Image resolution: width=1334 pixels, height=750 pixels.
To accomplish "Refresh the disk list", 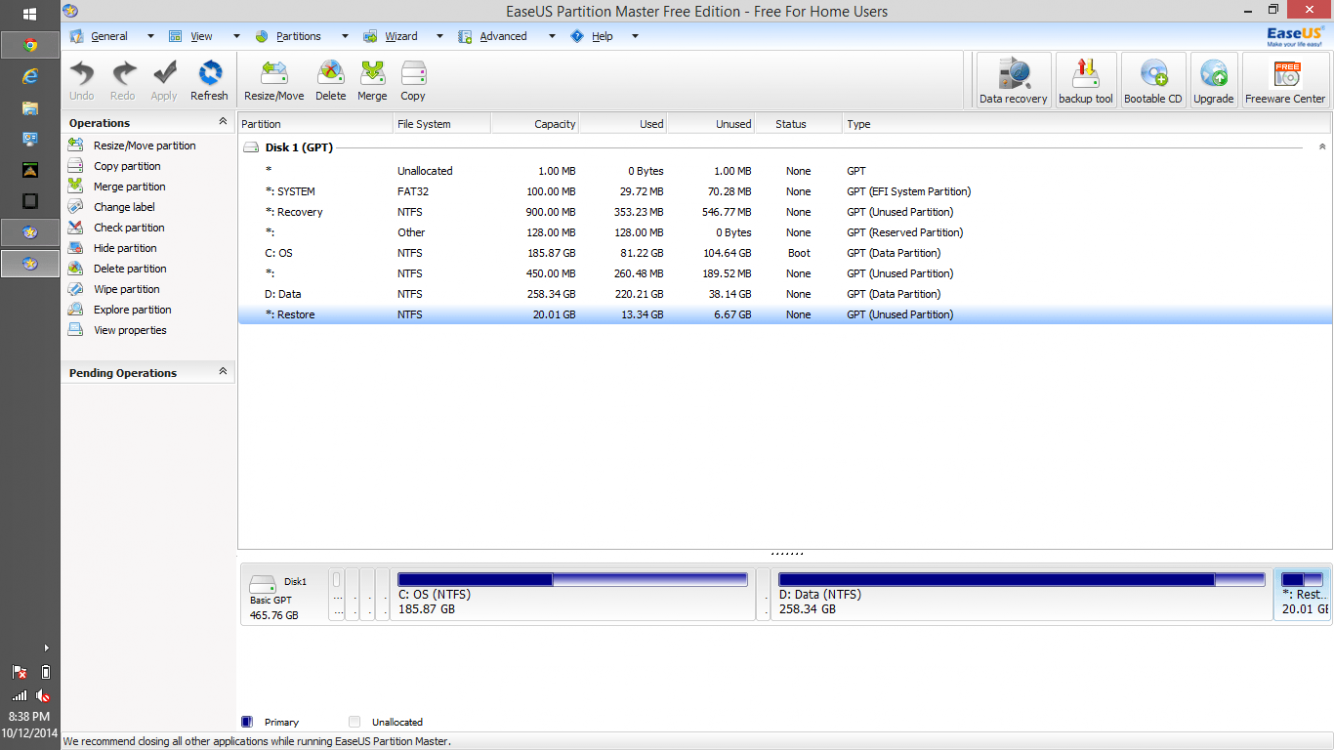I will pyautogui.click(x=209, y=80).
